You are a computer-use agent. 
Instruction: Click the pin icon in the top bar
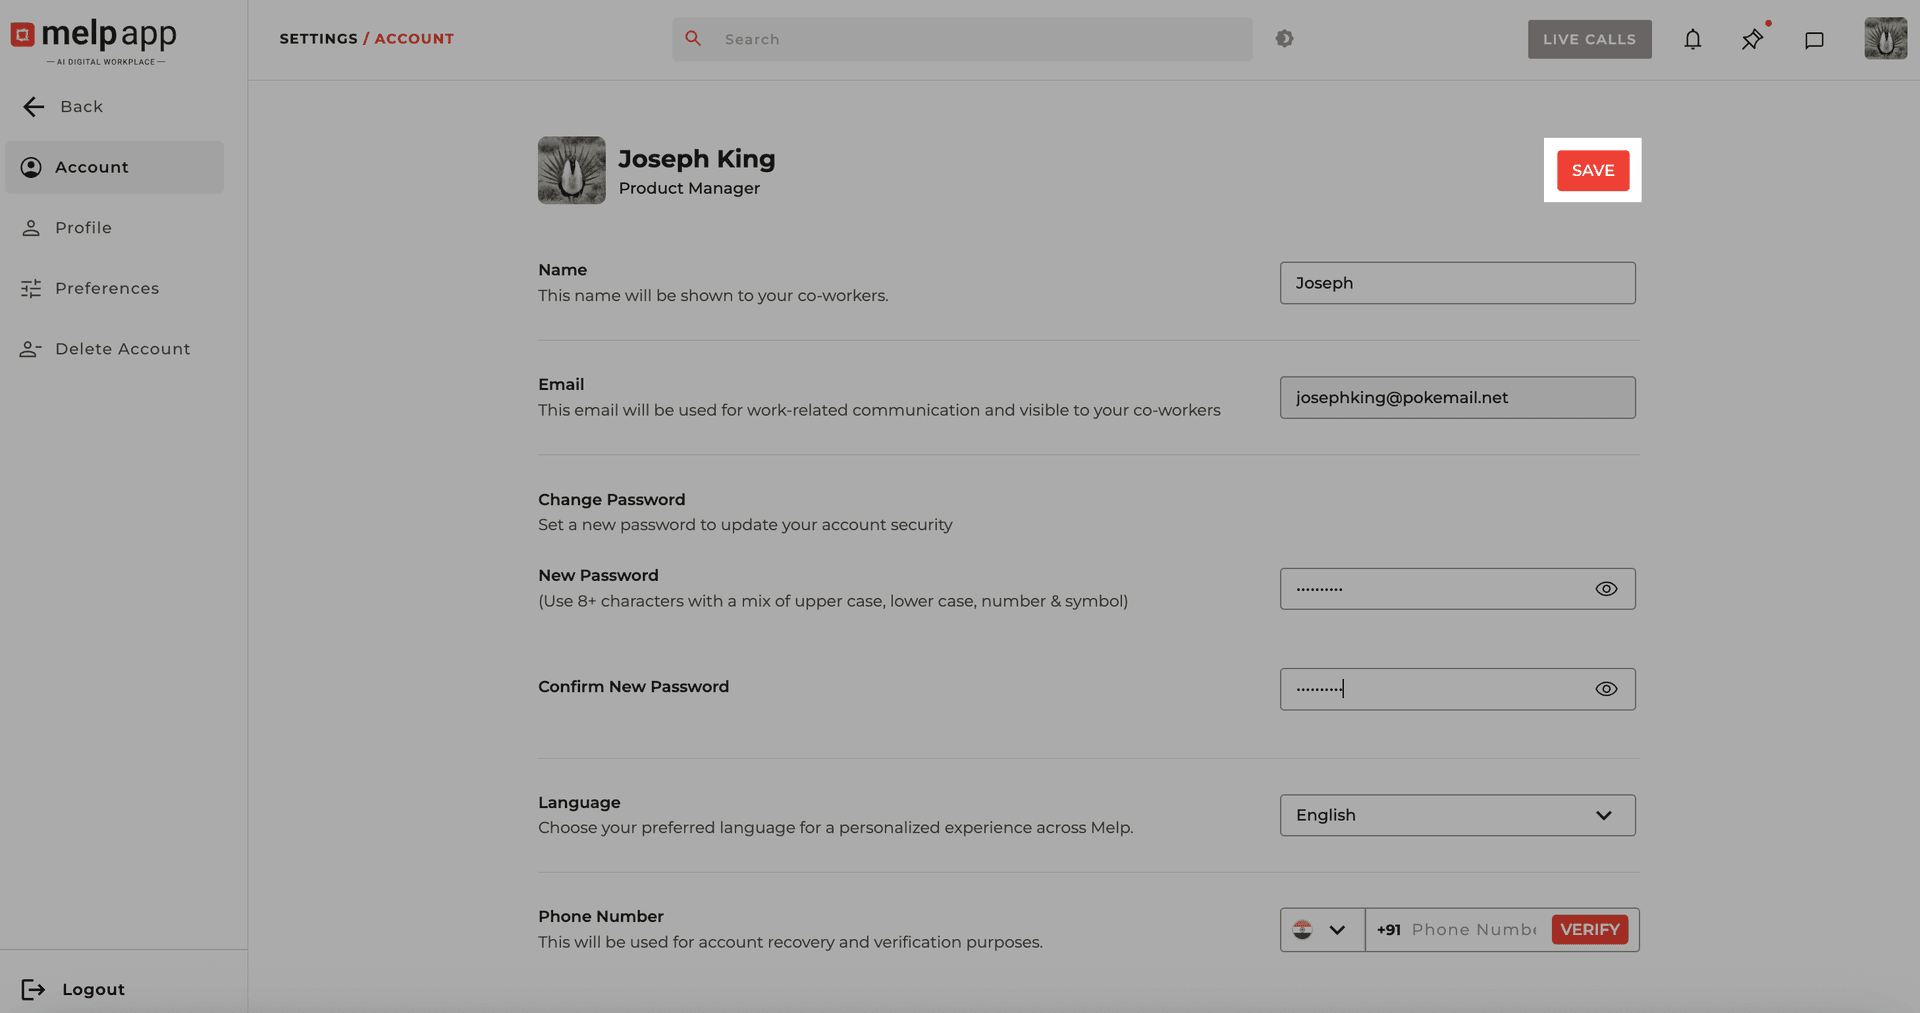coord(1752,39)
